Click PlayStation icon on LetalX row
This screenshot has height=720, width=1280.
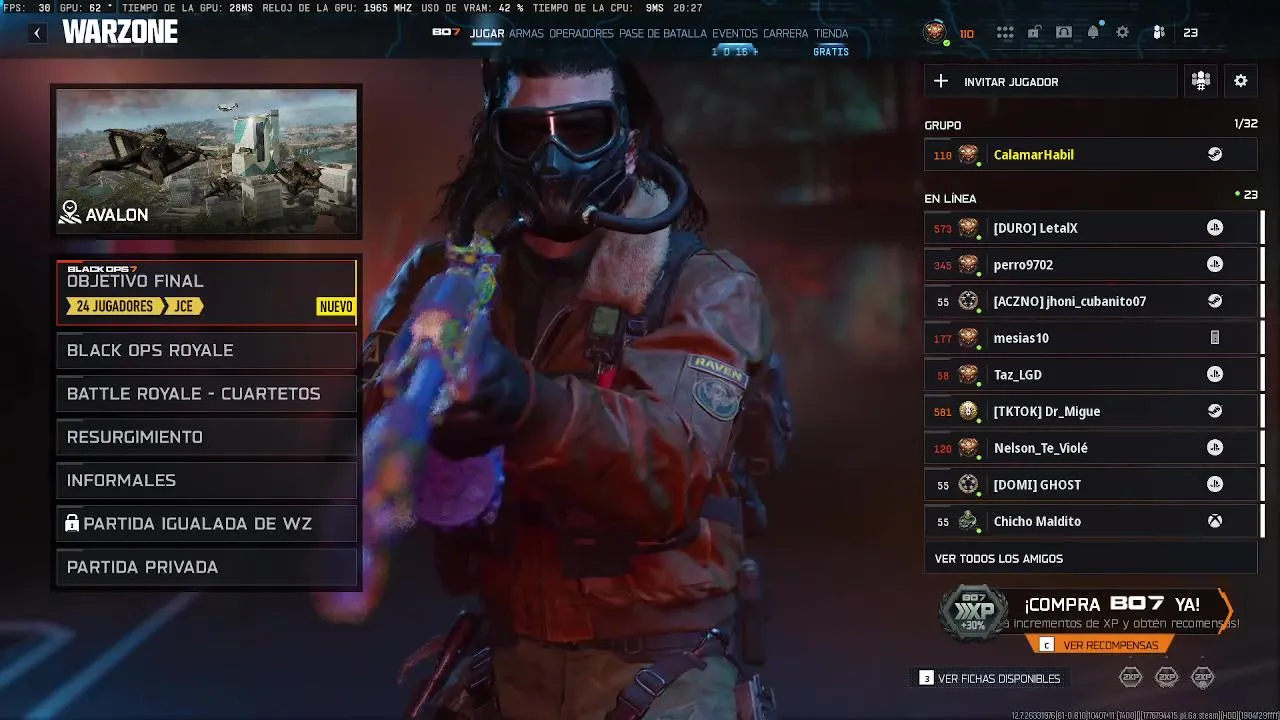(1215, 228)
